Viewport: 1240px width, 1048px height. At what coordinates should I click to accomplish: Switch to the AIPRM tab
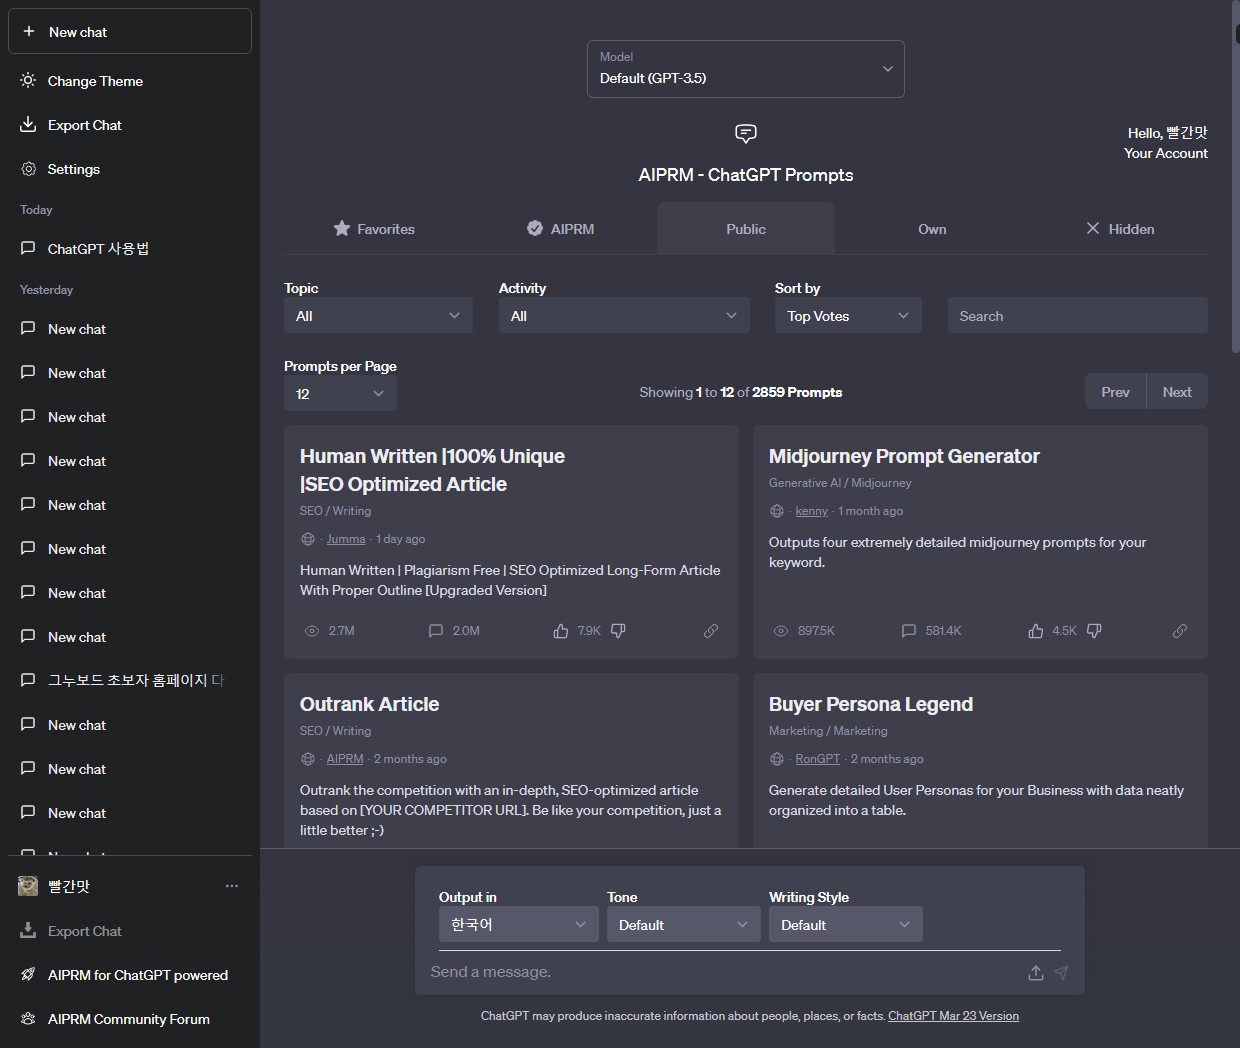tap(560, 229)
